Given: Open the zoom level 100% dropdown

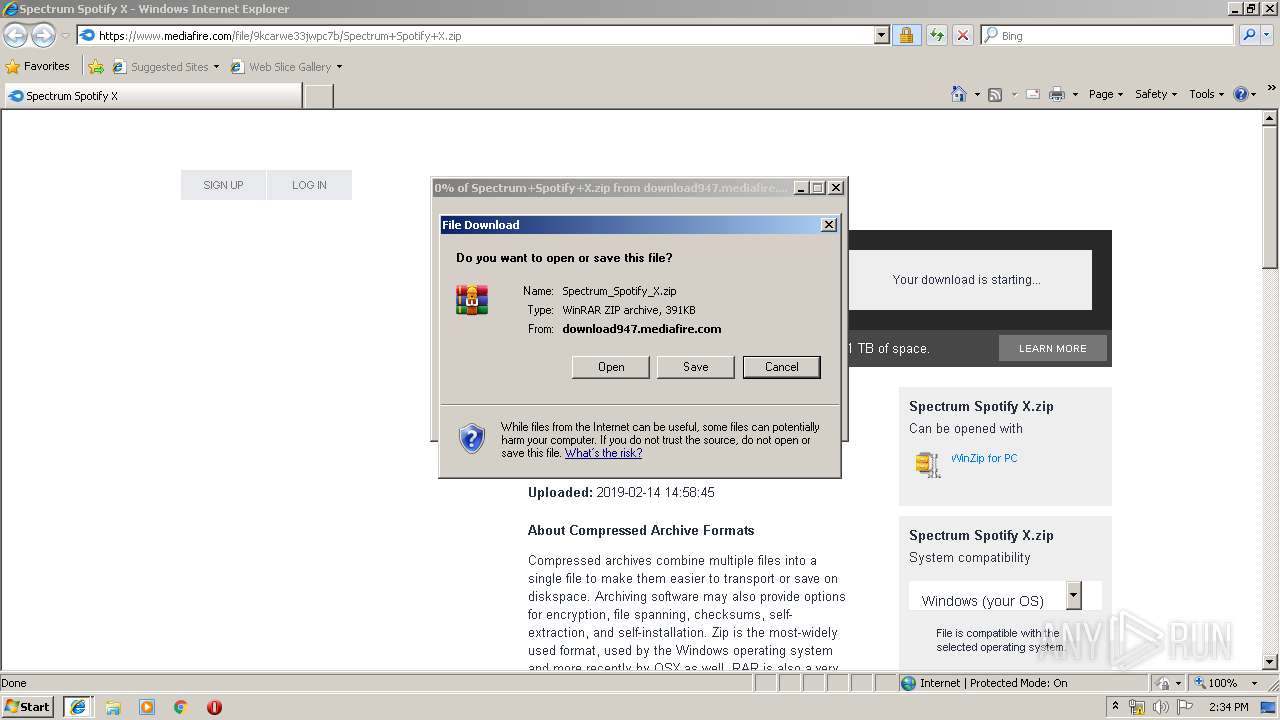Looking at the screenshot, I should tap(1254, 683).
